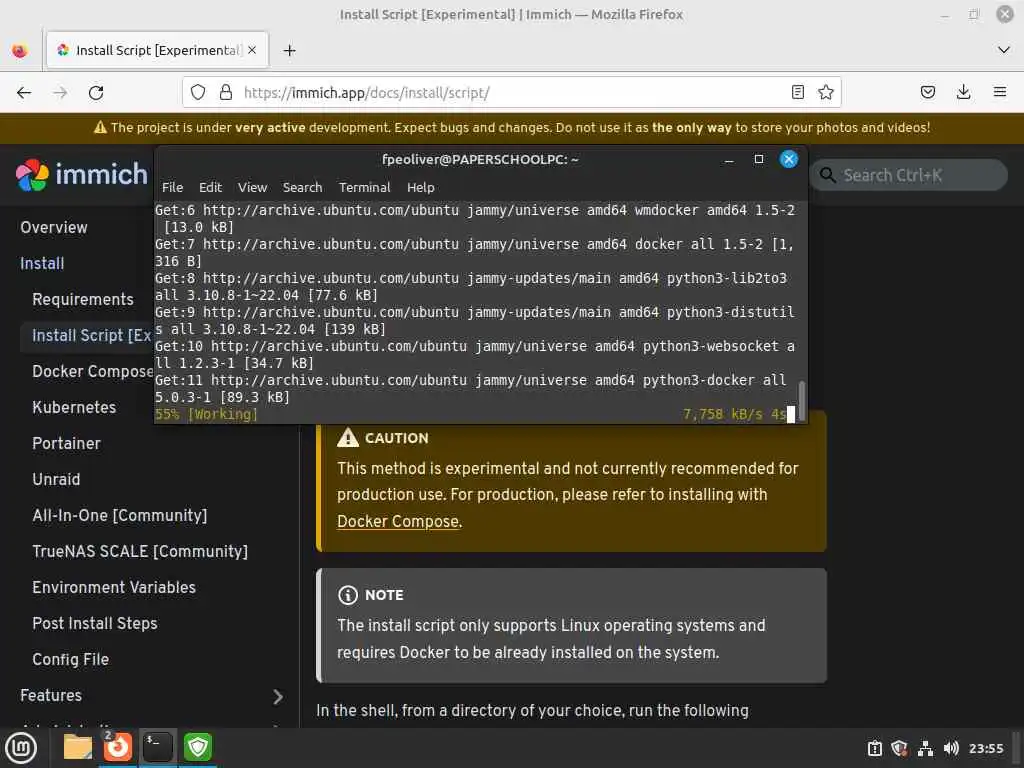Image resolution: width=1024 pixels, height=768 pixels.
Task: Expand Features section chevron
Action: (x=278, y=697)
